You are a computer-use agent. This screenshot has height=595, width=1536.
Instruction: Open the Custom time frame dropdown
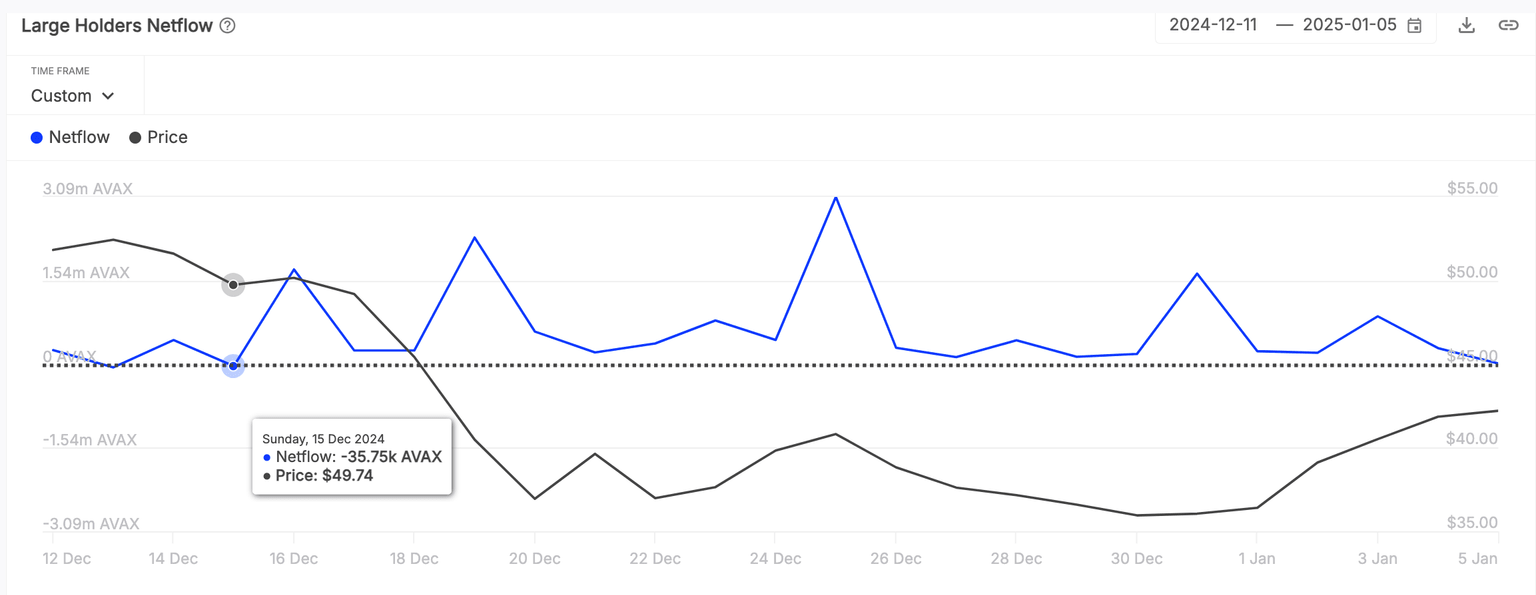coord(72,96)
